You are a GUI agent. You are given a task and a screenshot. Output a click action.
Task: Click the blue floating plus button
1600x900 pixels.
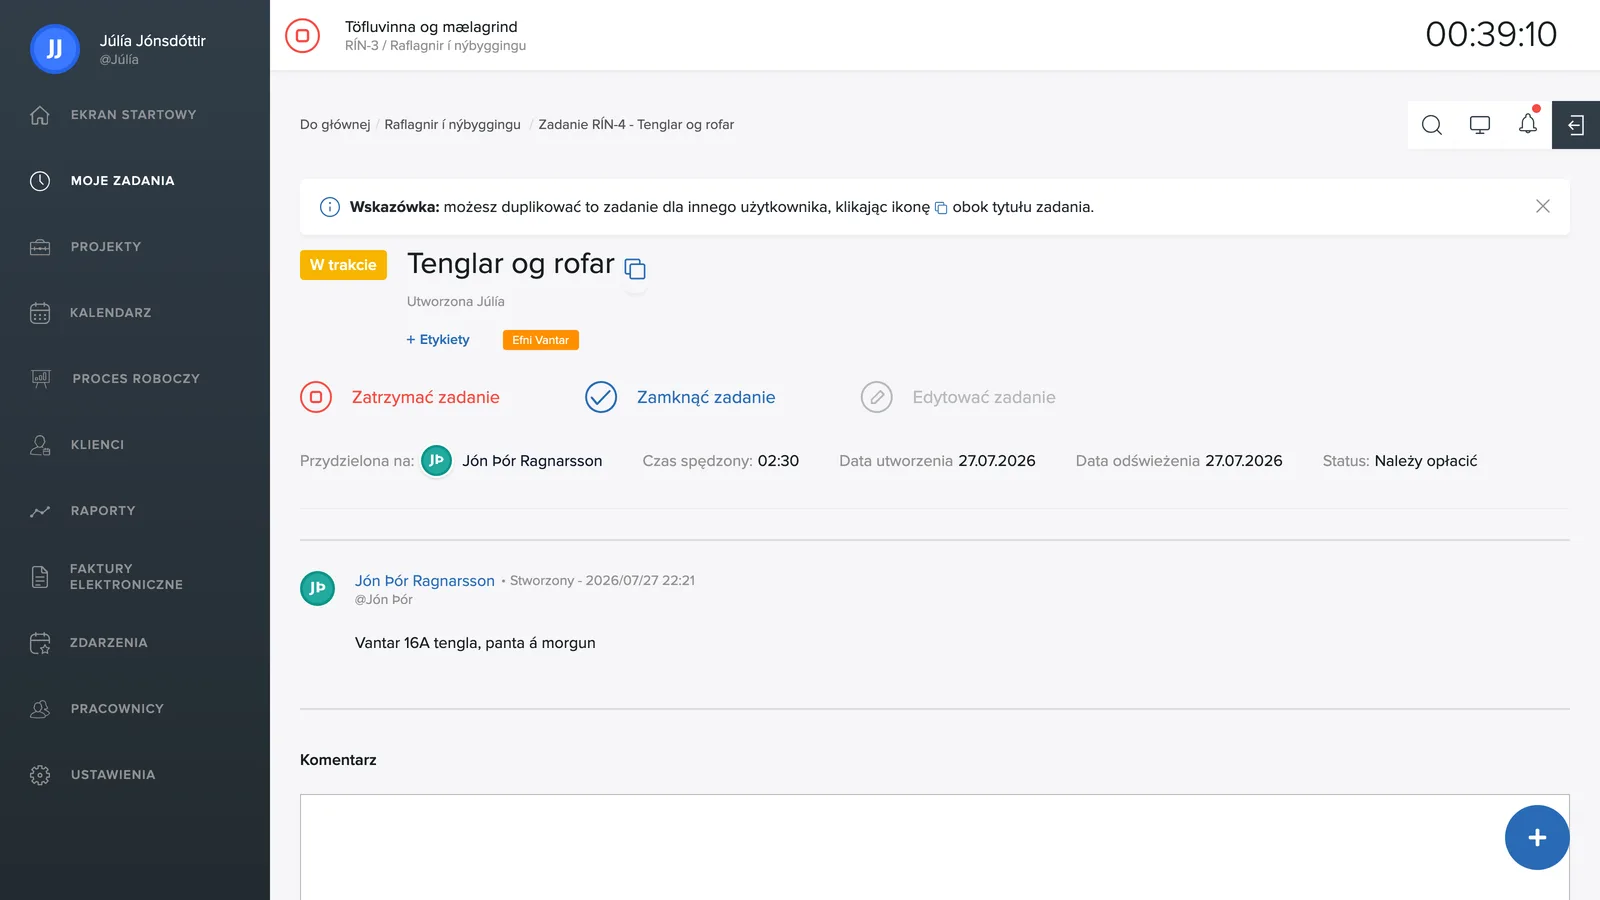(x=1537, y=838)
